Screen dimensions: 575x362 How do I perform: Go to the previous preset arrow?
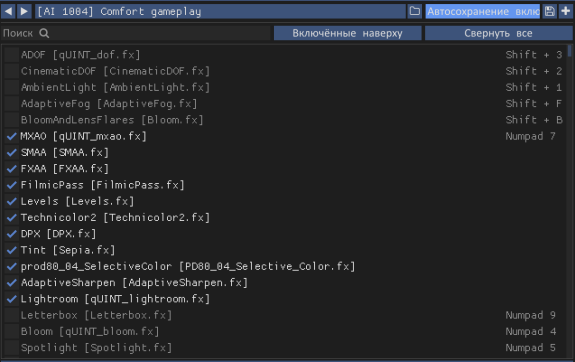click(8, 11)
